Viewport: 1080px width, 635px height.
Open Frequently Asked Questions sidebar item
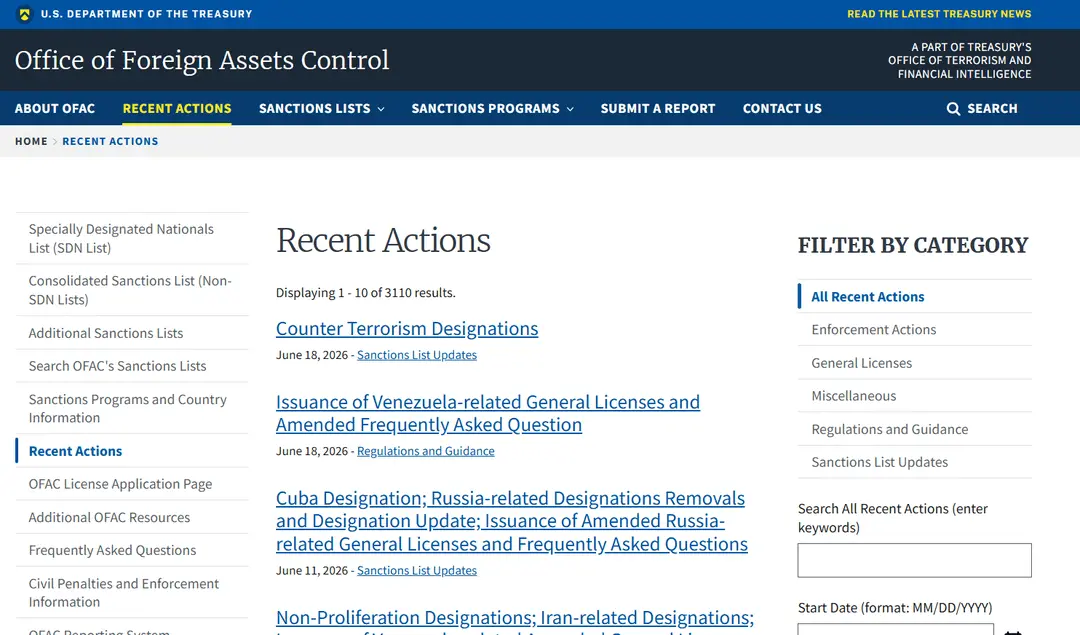pos(132,550)
